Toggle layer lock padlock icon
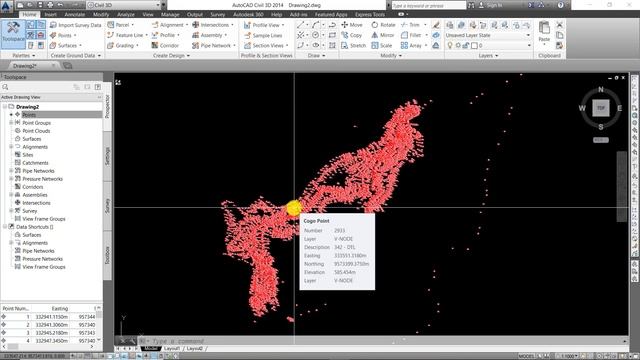Viewport: 640px width, 360px height. (466, 45)
